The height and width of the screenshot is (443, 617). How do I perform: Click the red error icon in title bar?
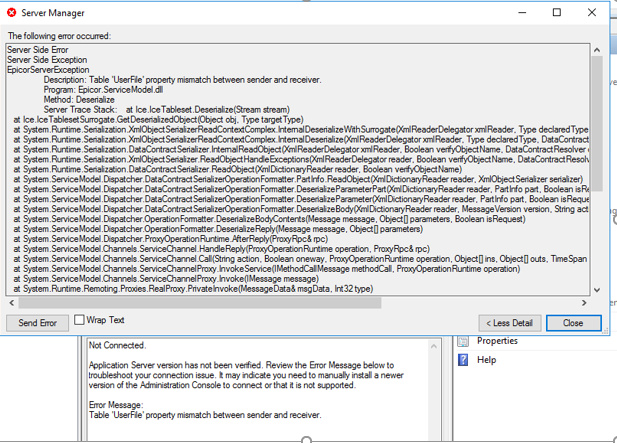point(12,13)
